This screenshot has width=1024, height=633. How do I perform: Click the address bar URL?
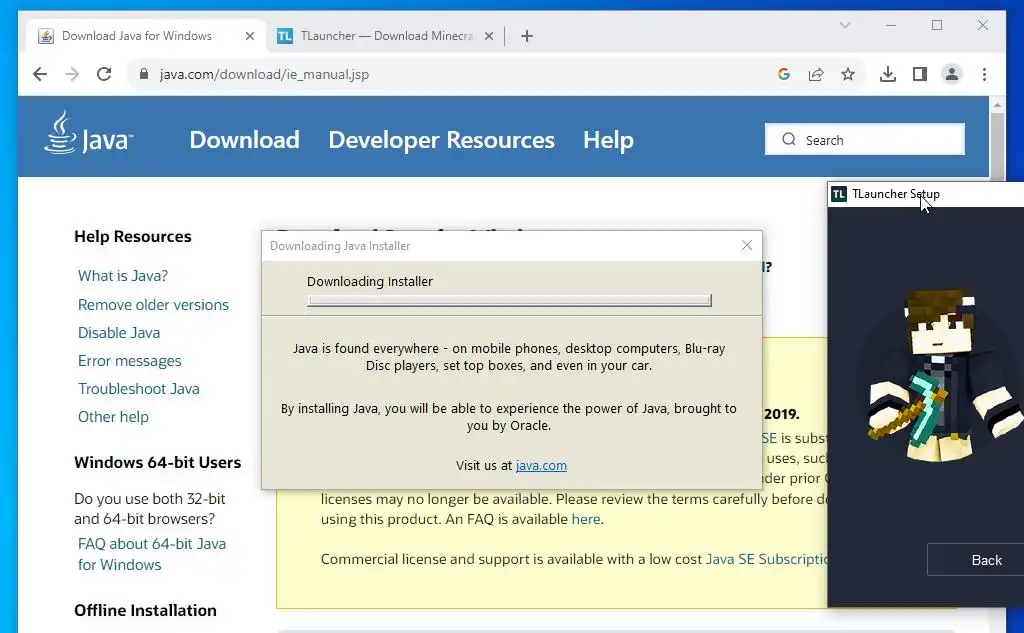coord(264,74)
